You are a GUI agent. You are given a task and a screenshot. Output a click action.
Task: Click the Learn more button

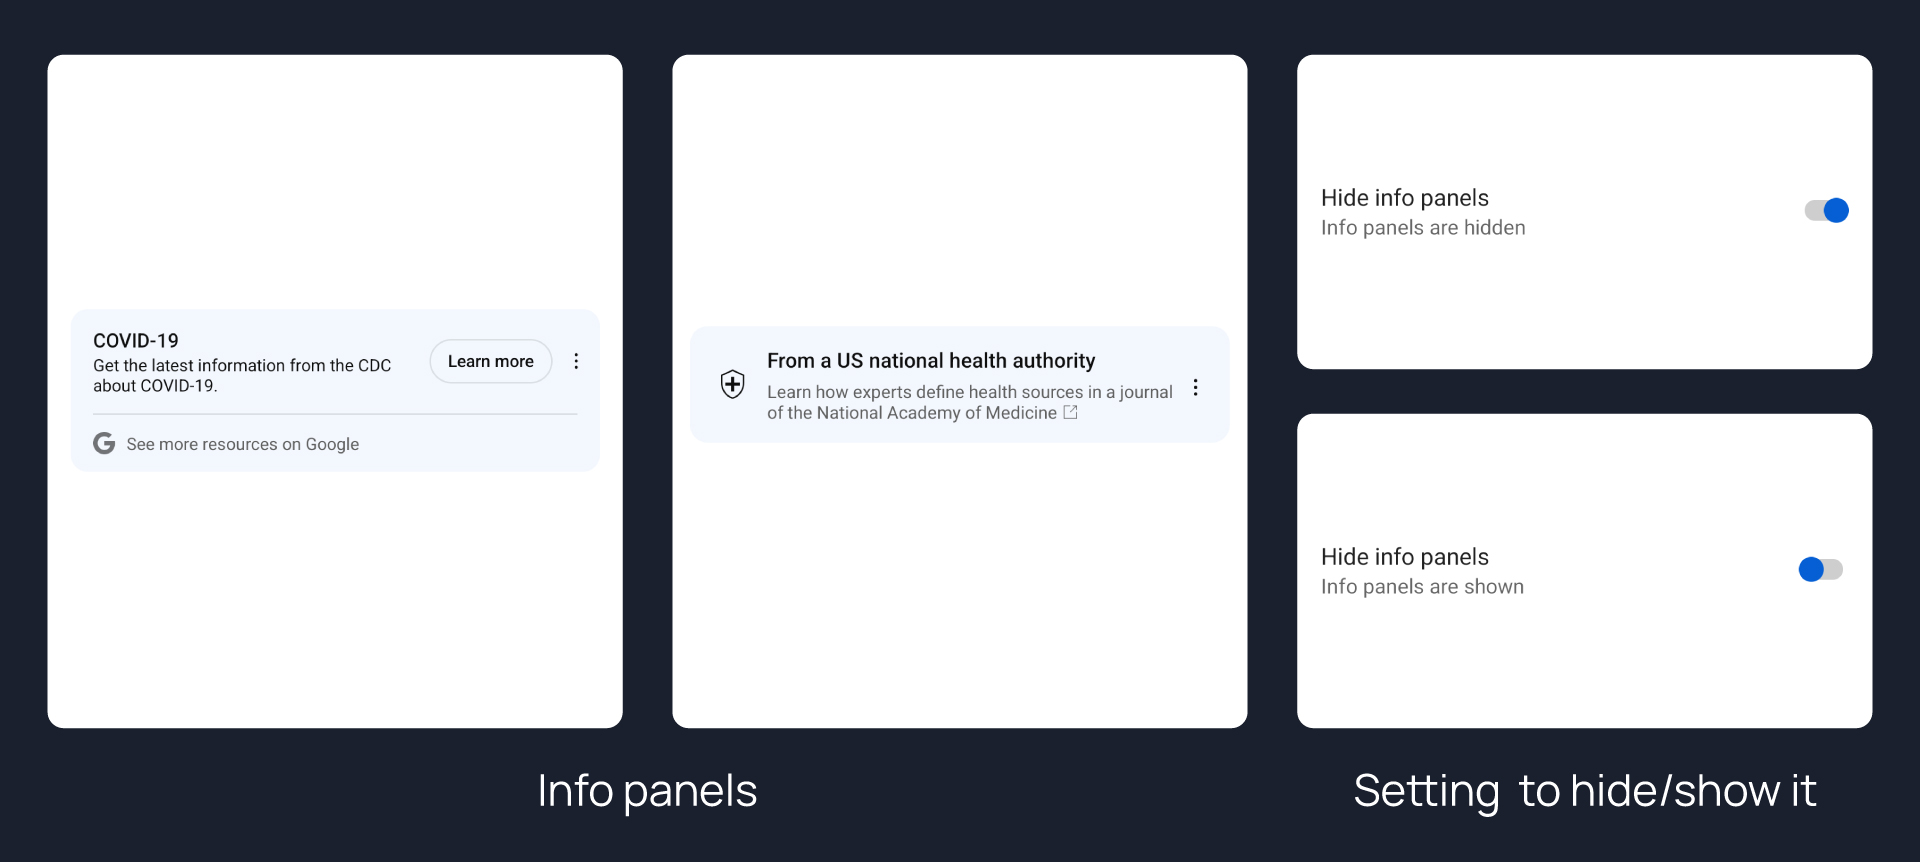pos(490,361)
